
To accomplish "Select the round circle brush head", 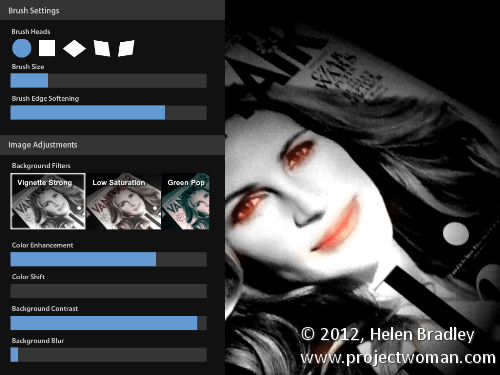I will tap(22, 48).
